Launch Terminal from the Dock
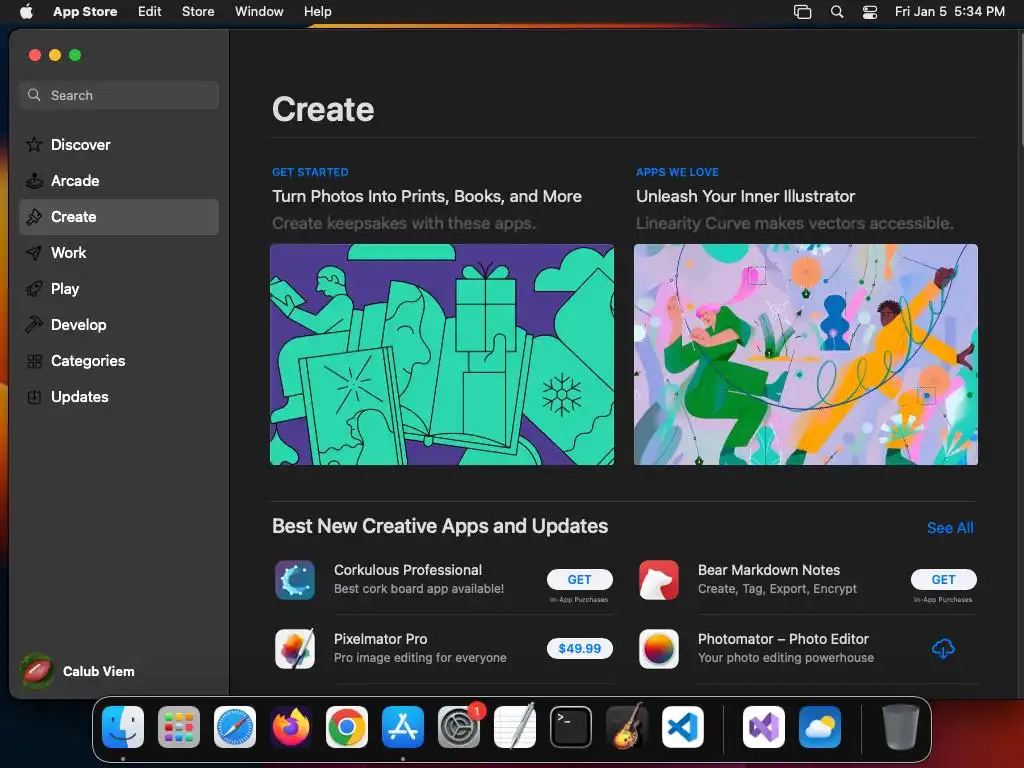 coord(571,727)
